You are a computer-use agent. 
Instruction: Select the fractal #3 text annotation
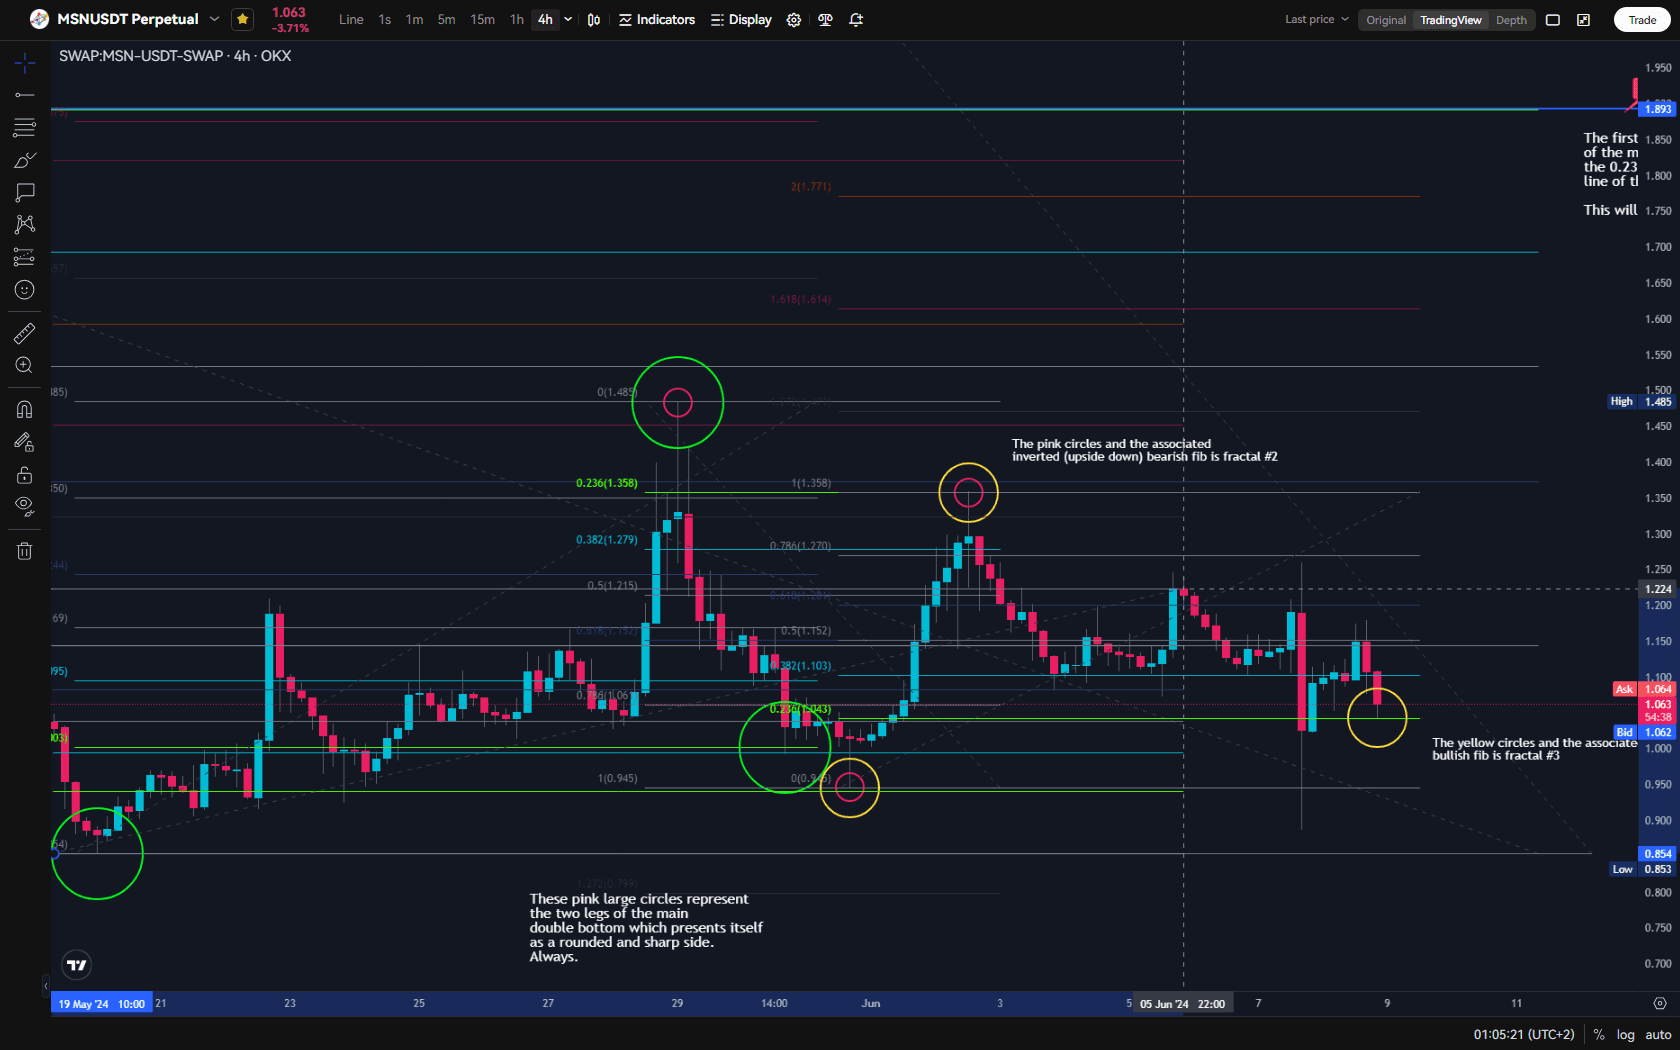click(1534, 749)
